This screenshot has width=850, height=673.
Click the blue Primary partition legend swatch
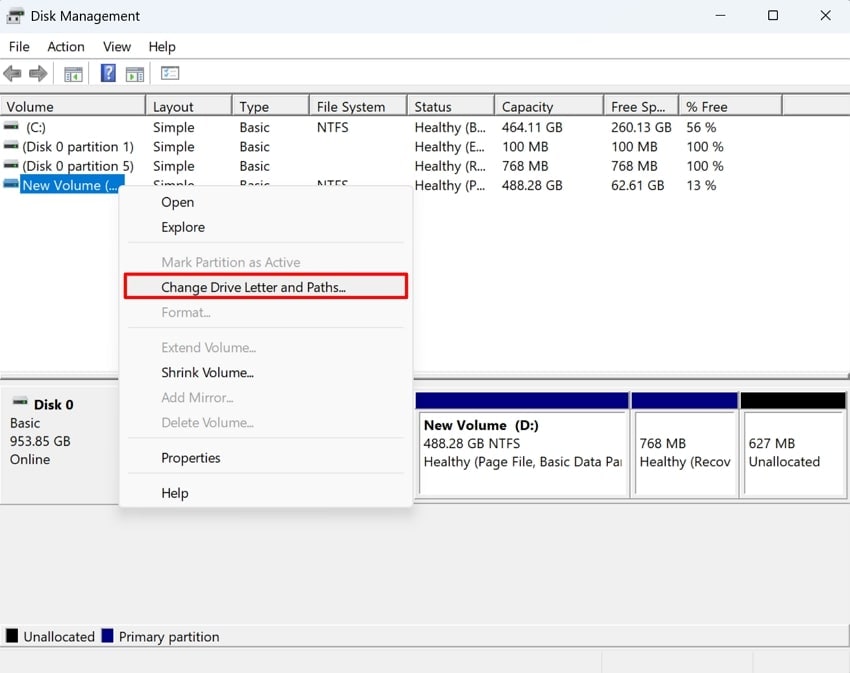pos(107,636)
